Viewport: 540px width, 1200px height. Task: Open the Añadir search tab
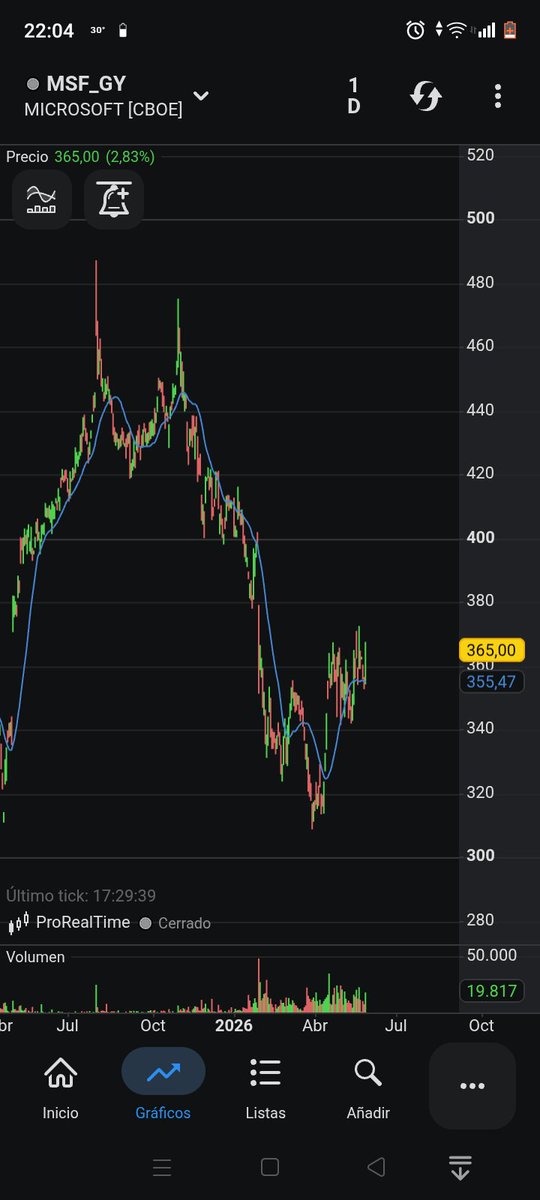pyautogui.click(x=368, y=1088)
